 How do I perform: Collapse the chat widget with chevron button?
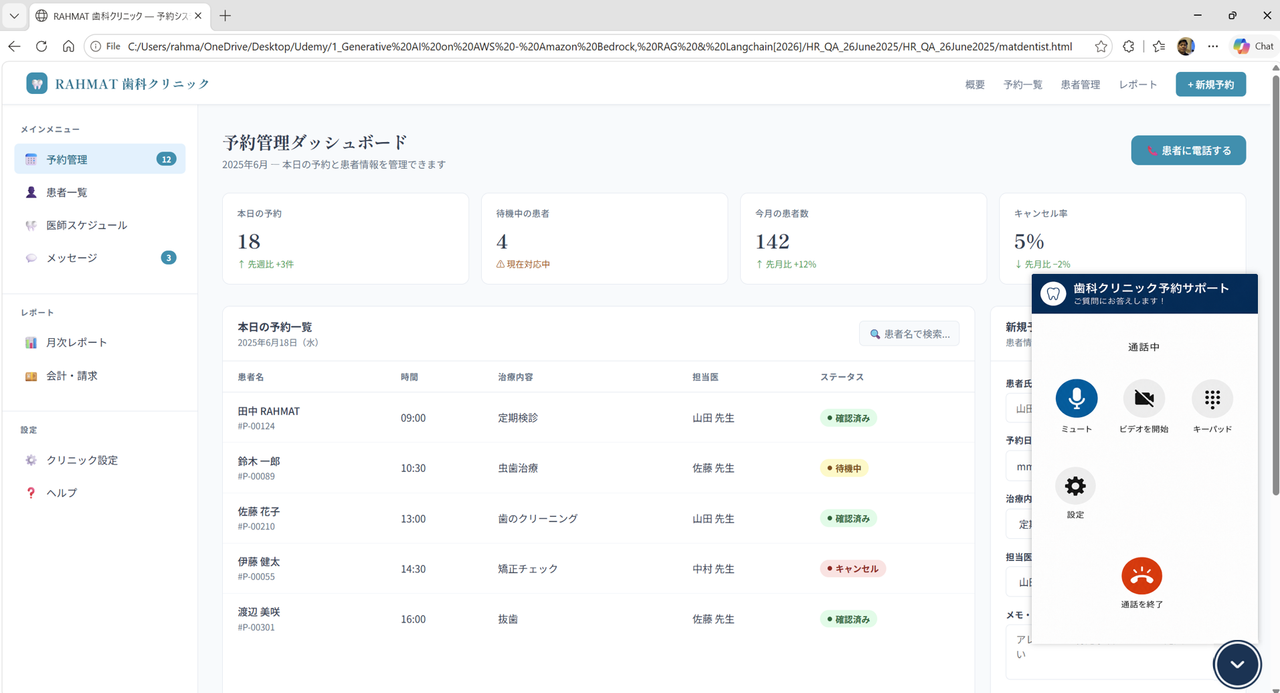point(1238,664)
